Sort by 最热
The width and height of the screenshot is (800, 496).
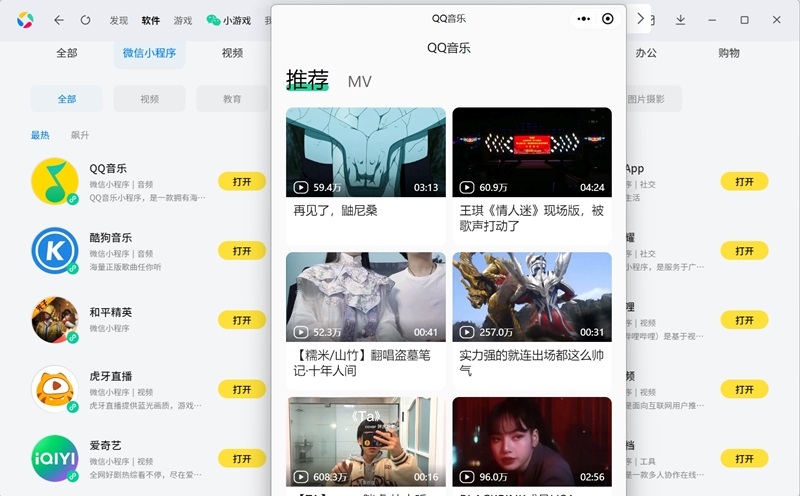point(40,135)
